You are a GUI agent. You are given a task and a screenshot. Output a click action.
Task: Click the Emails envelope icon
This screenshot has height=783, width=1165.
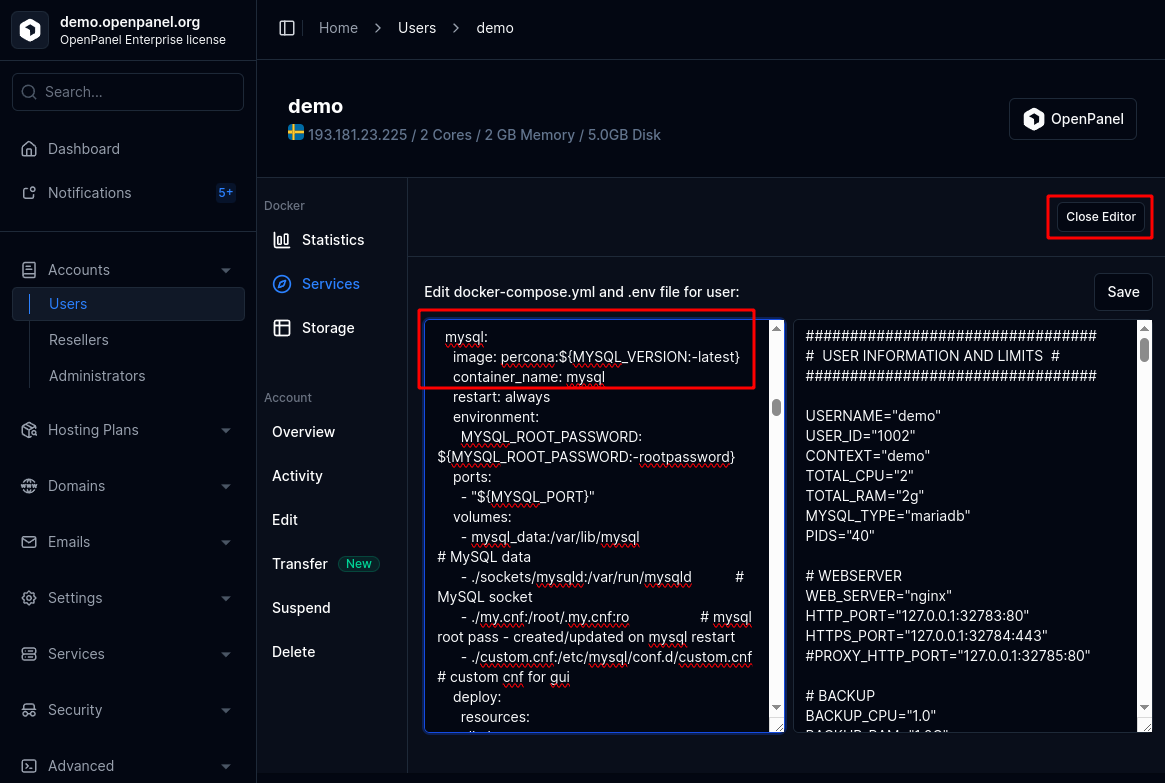coord(29,542)
